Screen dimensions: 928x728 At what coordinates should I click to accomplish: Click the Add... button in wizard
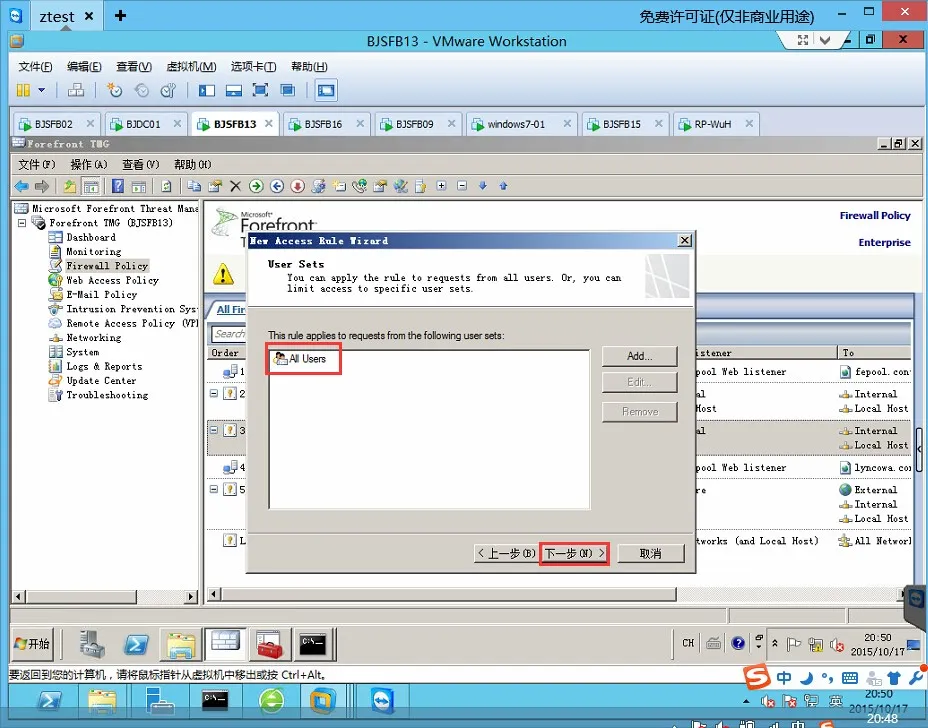639,356
